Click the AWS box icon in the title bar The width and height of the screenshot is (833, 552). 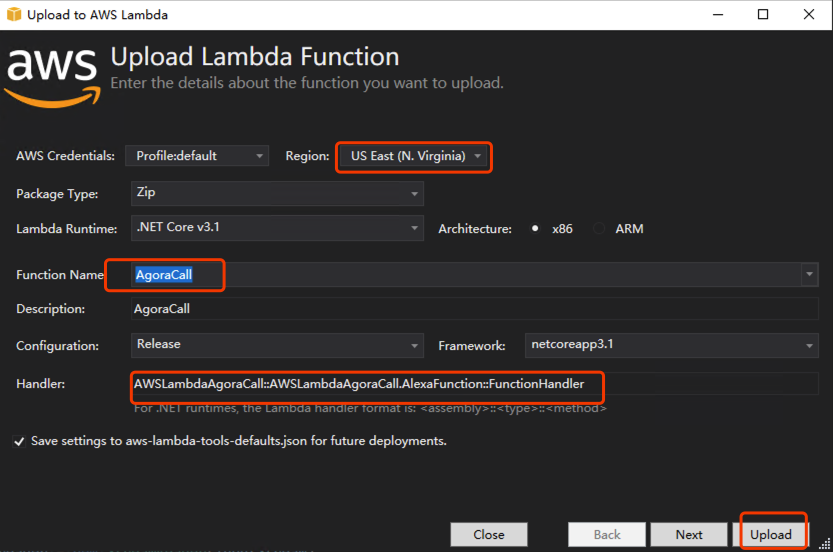click(14, 14)
